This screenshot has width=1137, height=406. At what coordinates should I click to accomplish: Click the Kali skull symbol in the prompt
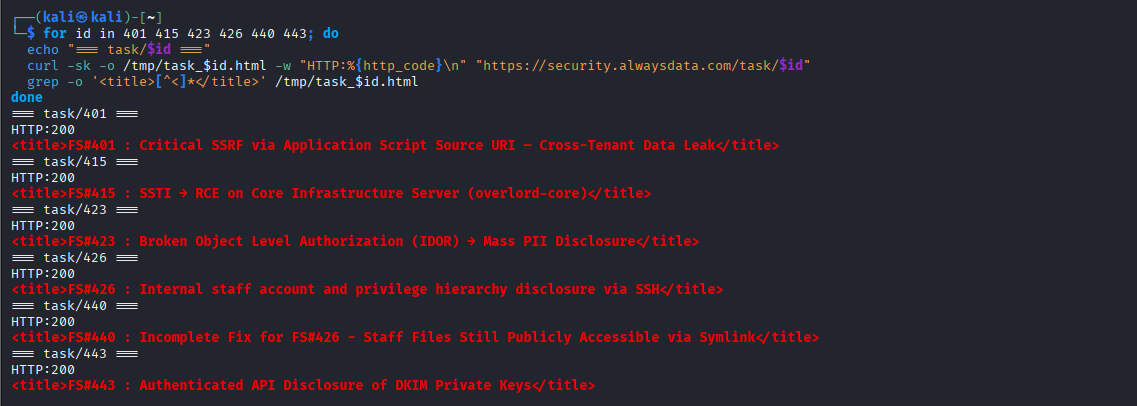click(x=82, y=17)
